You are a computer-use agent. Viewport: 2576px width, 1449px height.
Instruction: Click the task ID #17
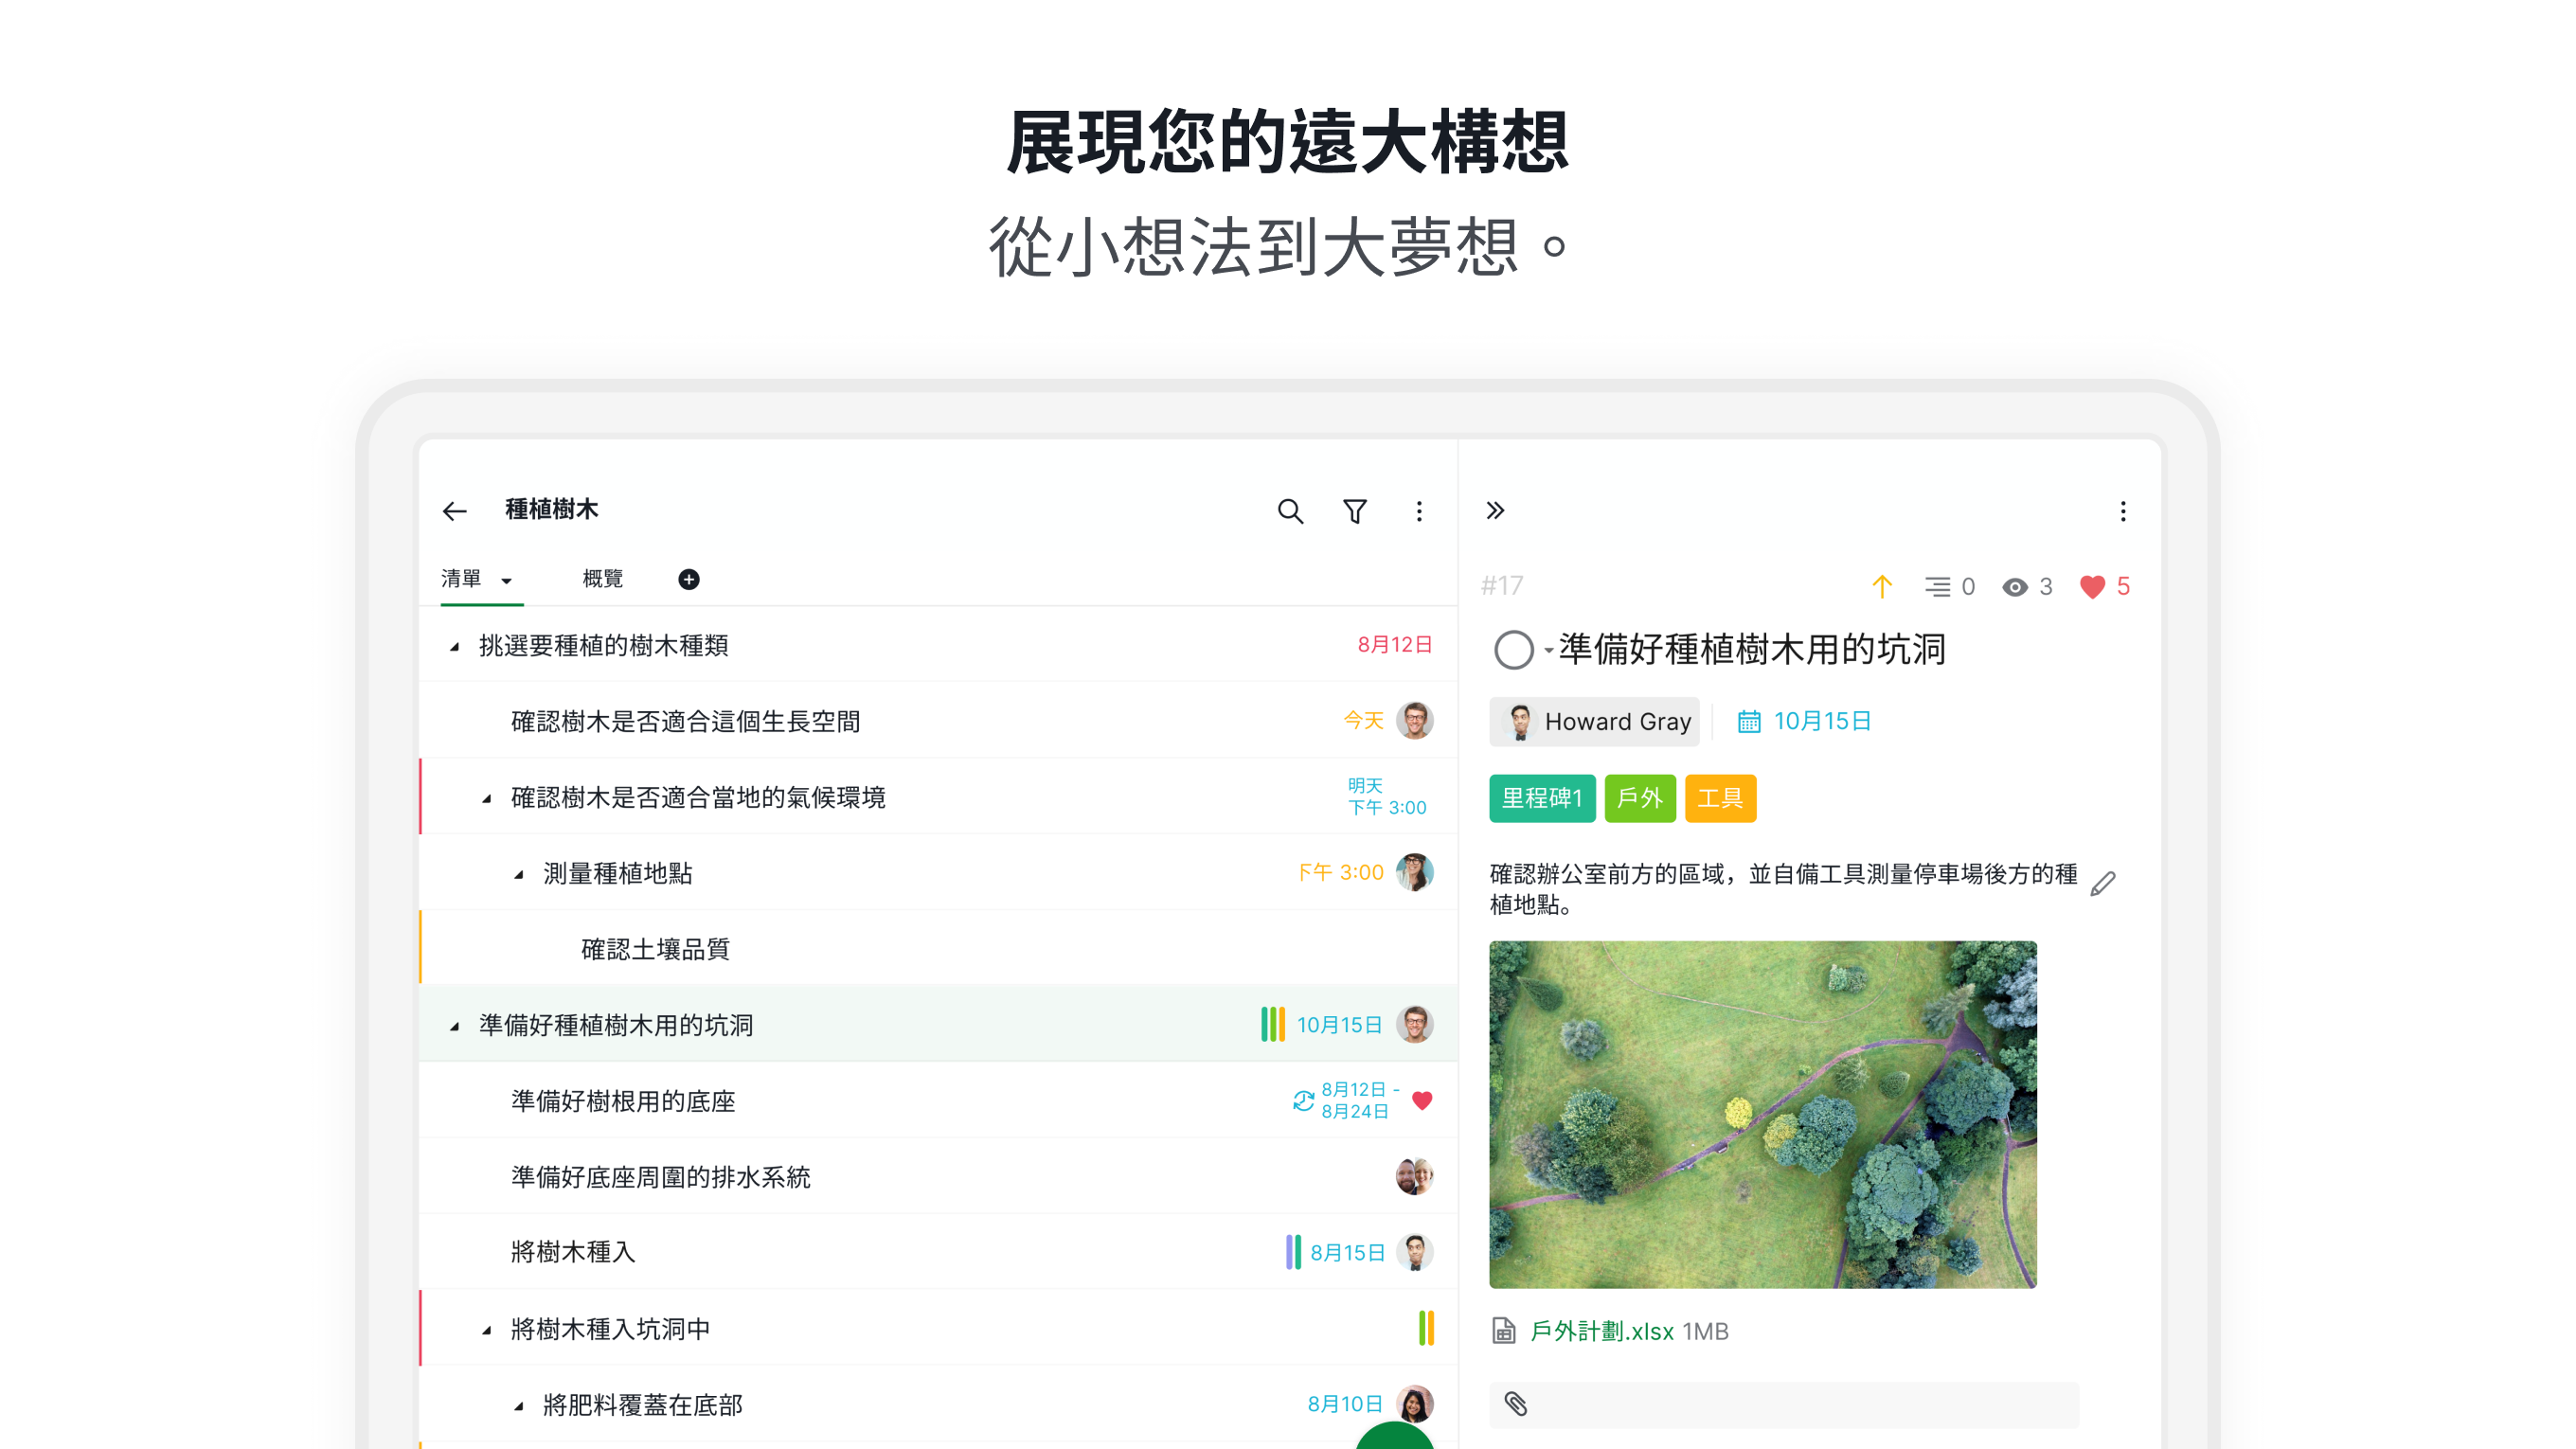pos(1502,586)
